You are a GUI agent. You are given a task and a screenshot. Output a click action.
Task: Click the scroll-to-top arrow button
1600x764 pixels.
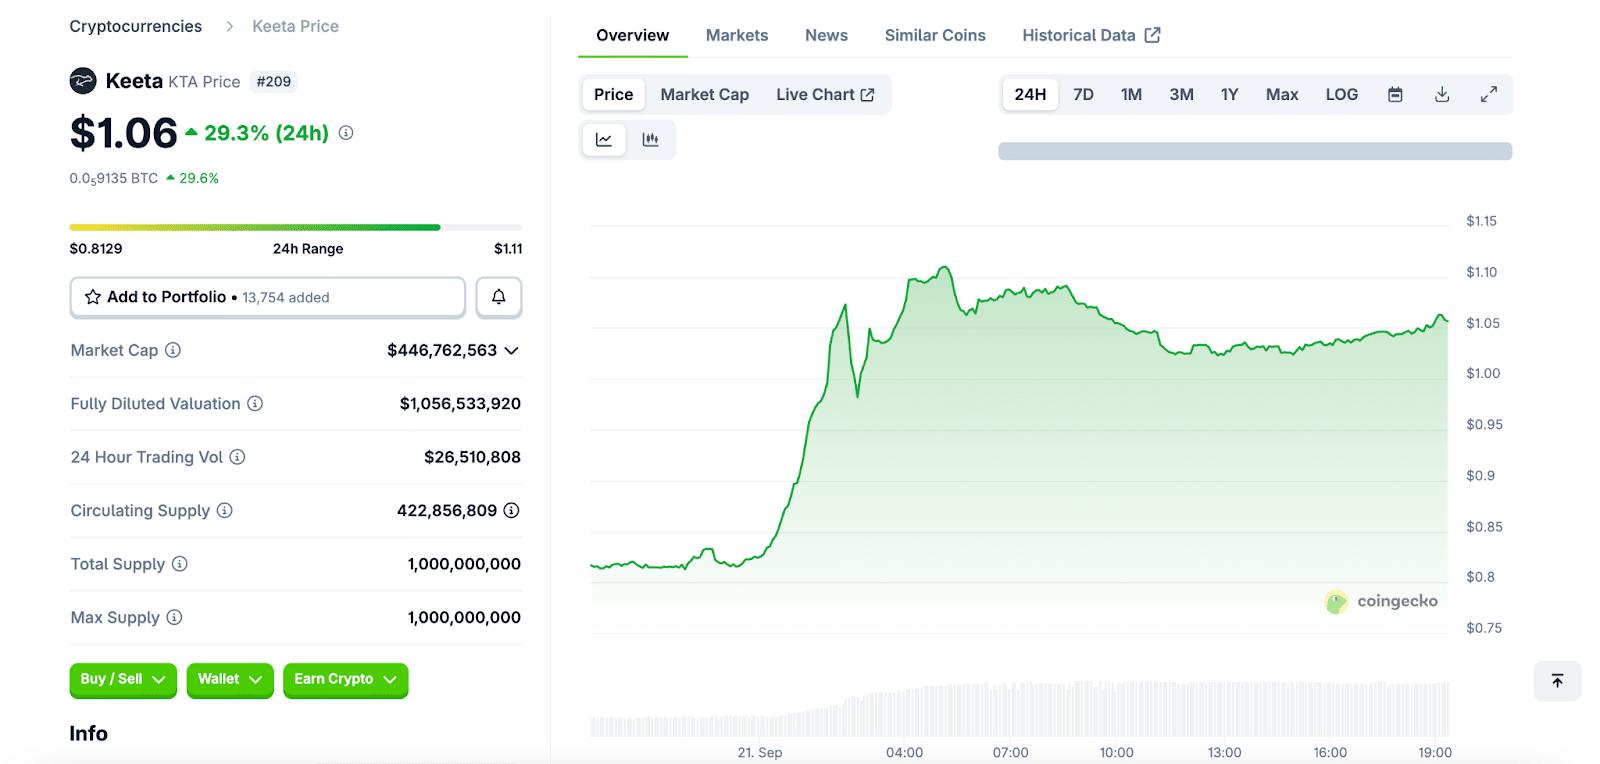[1557, 681]
